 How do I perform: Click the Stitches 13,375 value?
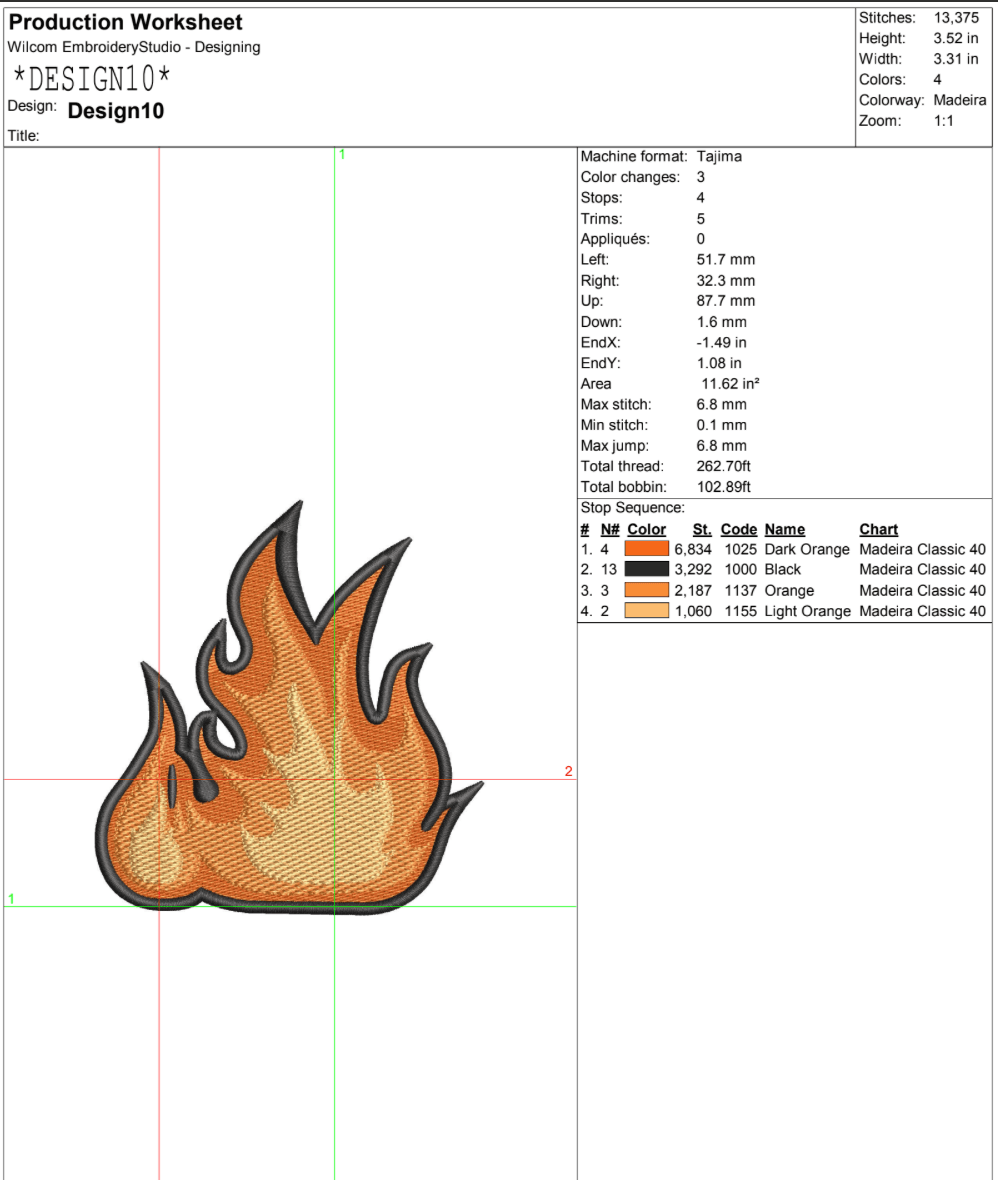959,17
